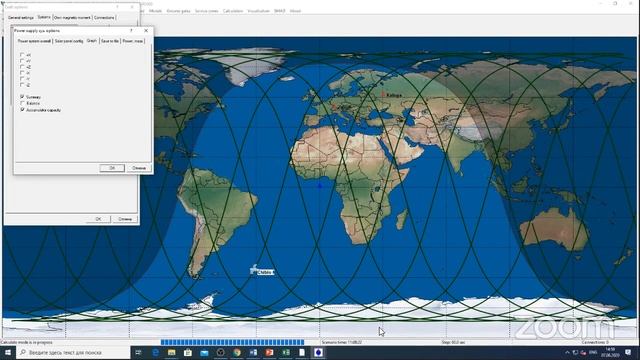
Task: Click the calculation progress bar
Action: 232,342
